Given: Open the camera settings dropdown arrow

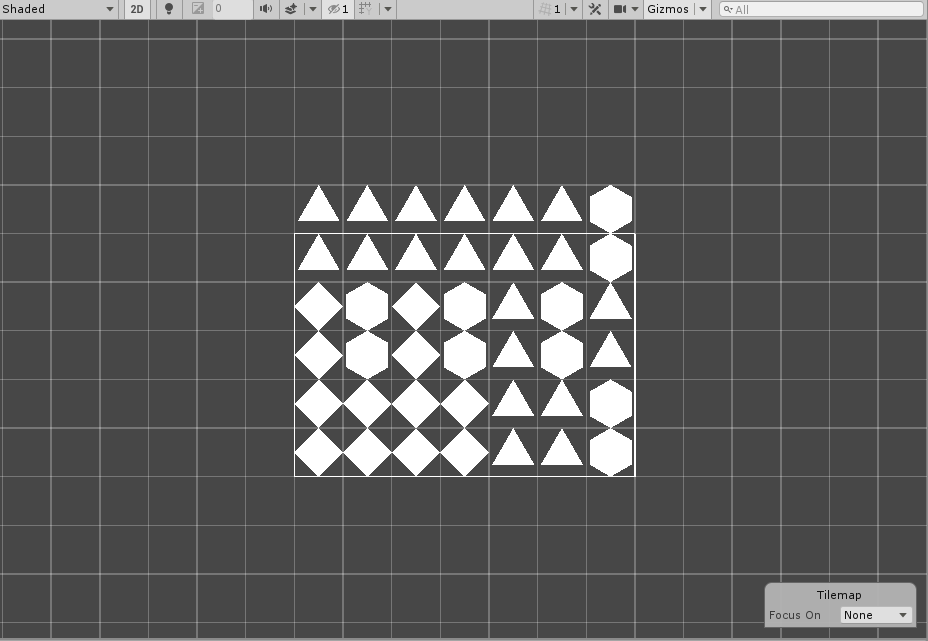Looking at the screenshot, I should (x=635, y=9).
